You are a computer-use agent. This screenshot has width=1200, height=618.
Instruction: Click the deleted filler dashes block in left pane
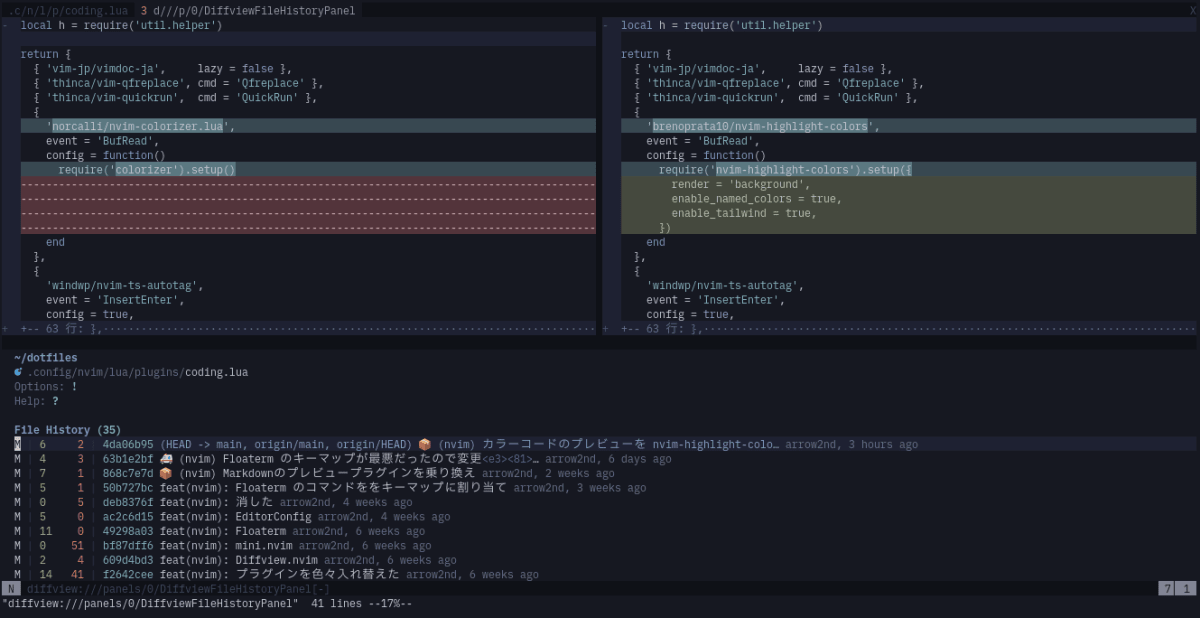tap(308, 206)
